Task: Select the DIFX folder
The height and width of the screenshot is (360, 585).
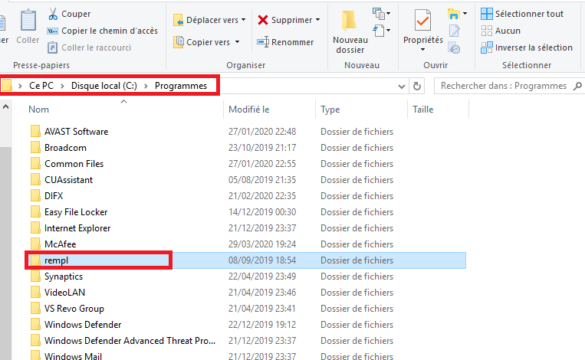Action: pos(54,196)
